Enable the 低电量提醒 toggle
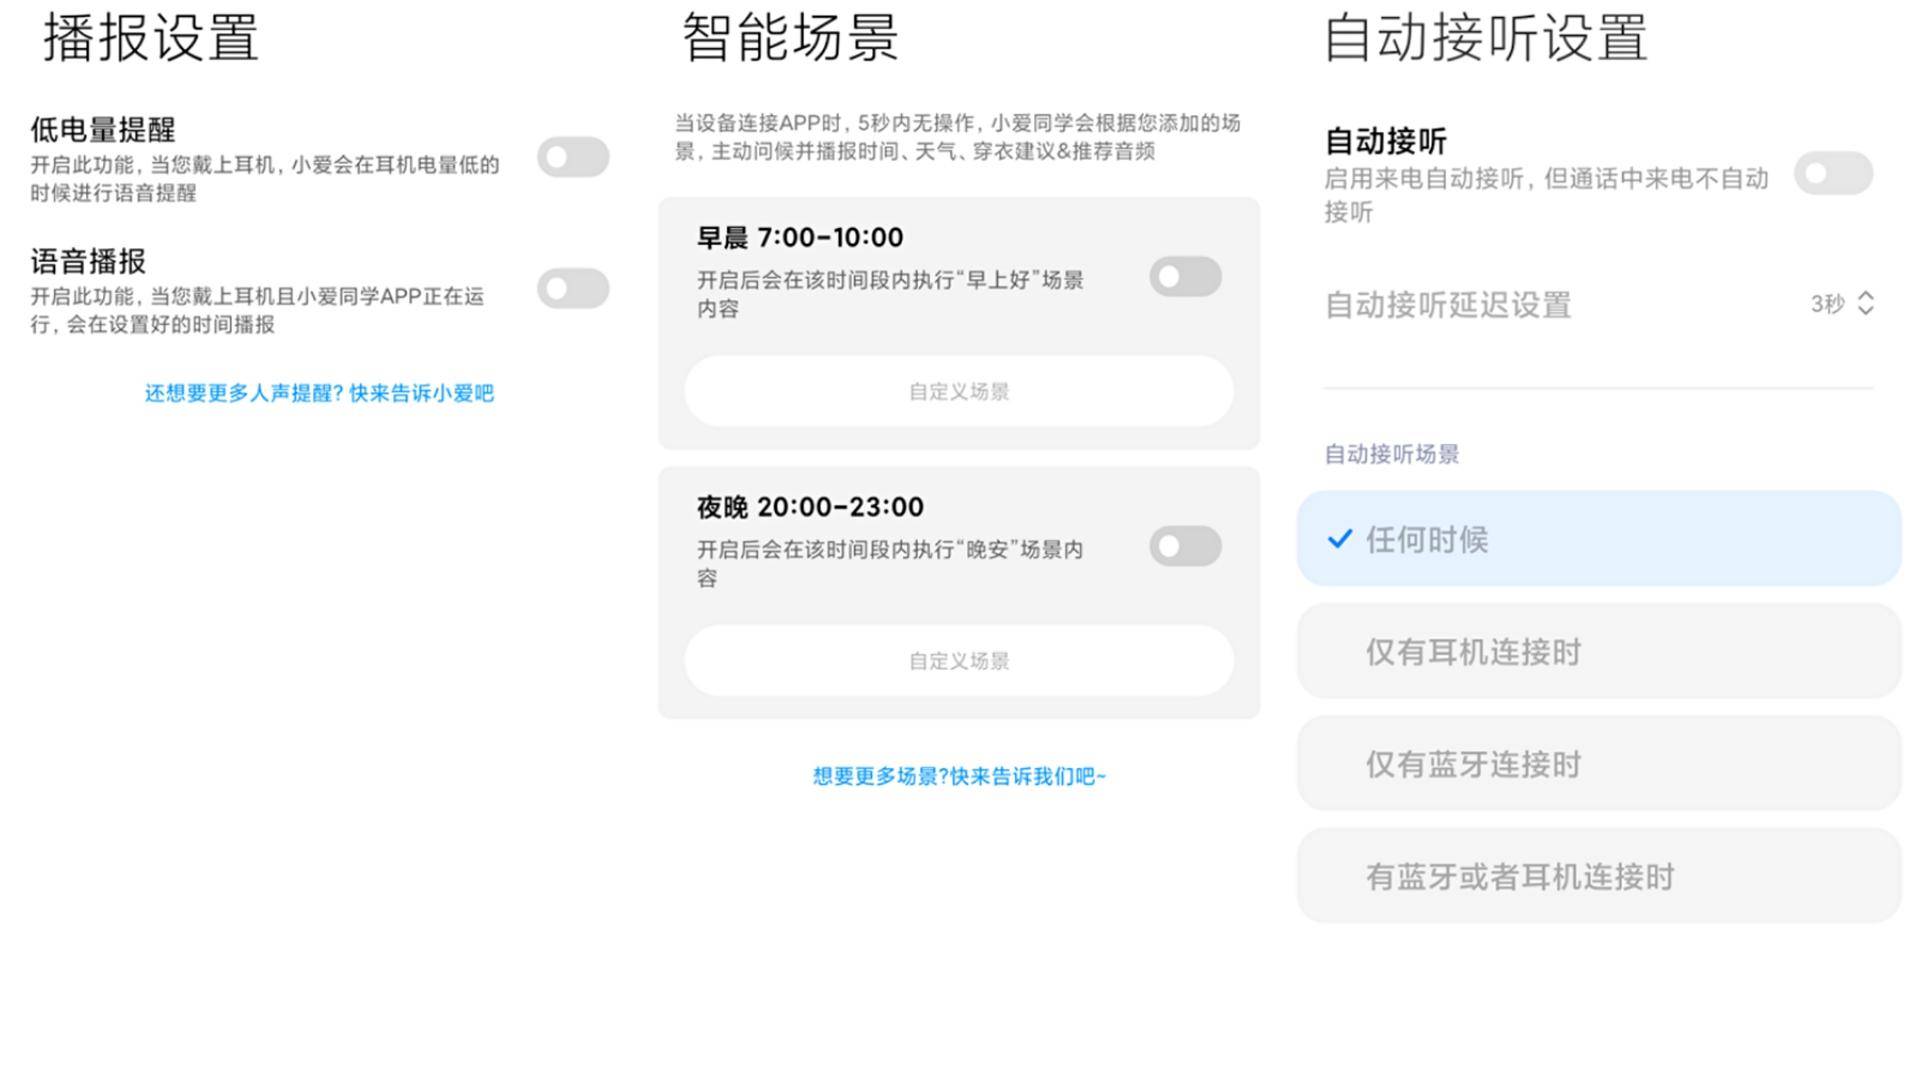The image size is (1920, 1080). [572, 157]
